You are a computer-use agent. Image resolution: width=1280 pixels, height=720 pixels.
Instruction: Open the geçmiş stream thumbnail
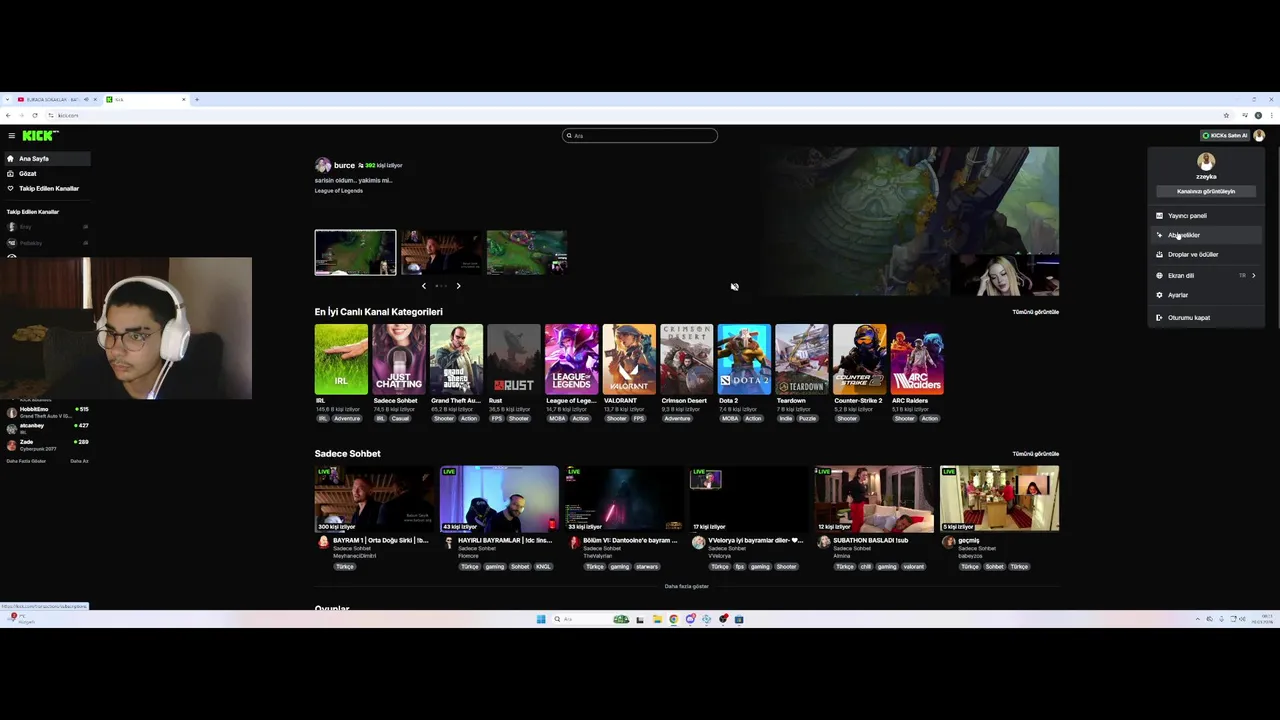point(999,498)
